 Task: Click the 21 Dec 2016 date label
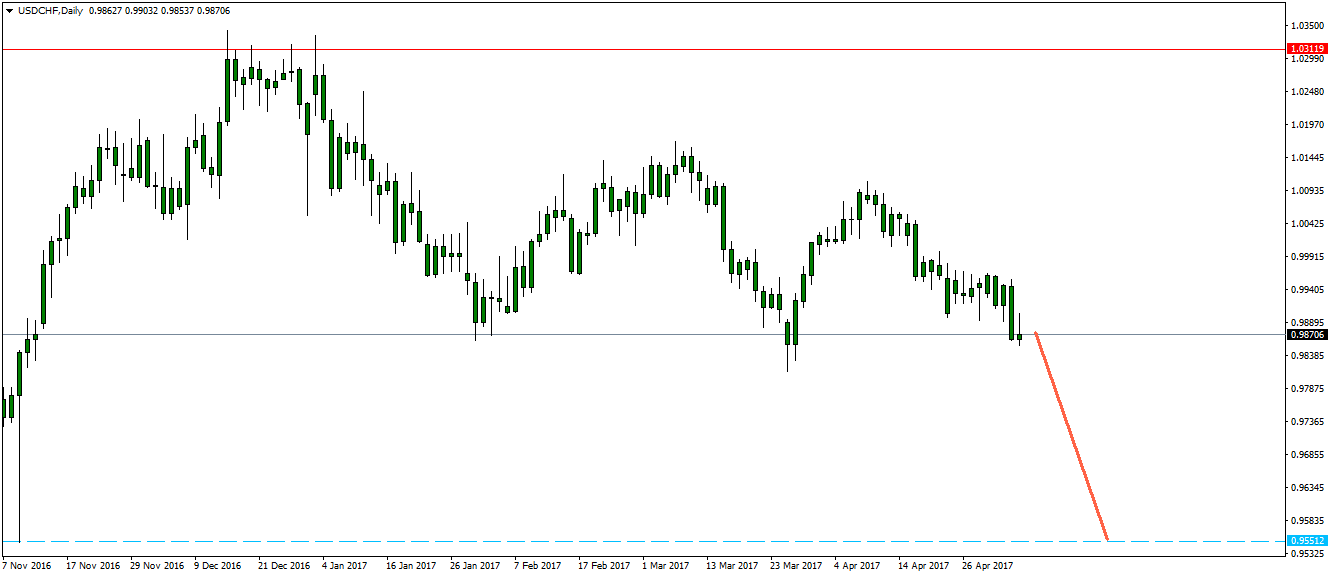[x=284, y=566]
